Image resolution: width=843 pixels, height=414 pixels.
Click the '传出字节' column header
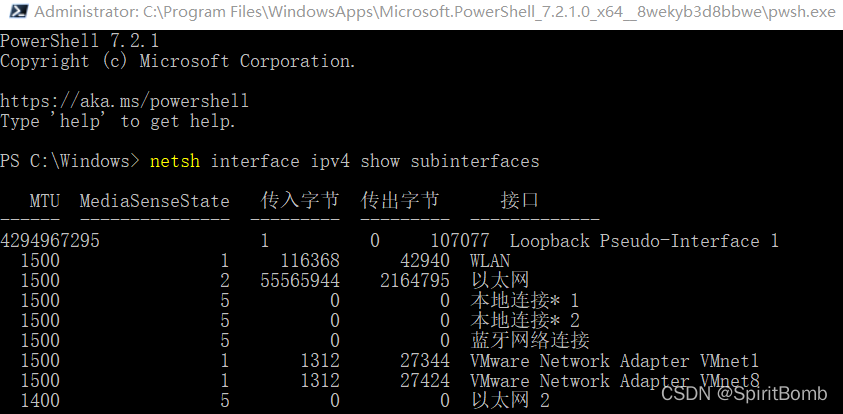click(400, 201)
